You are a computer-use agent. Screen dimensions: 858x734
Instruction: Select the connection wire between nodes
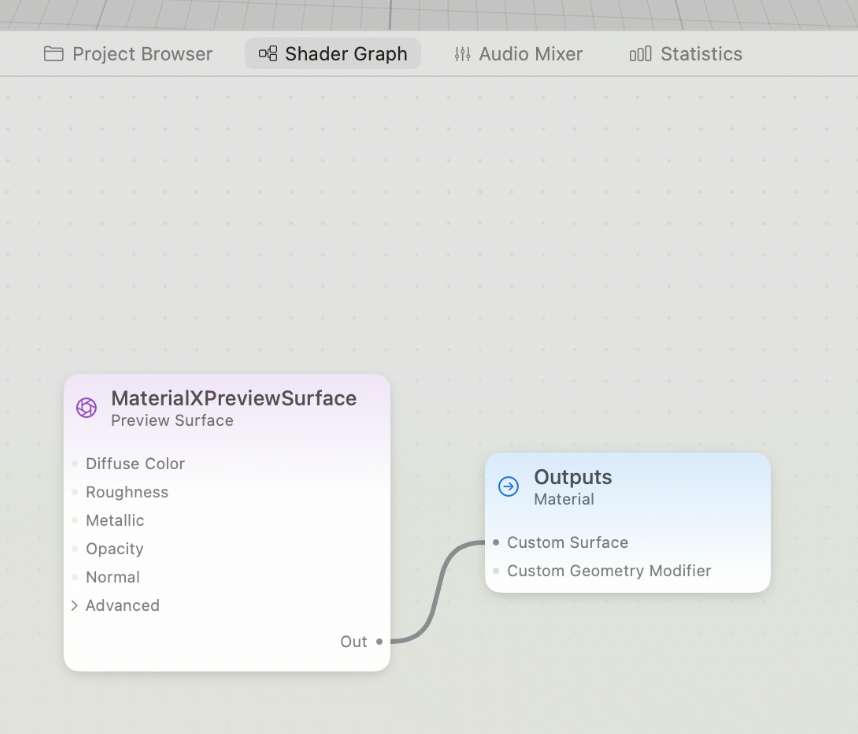(438, 591)
